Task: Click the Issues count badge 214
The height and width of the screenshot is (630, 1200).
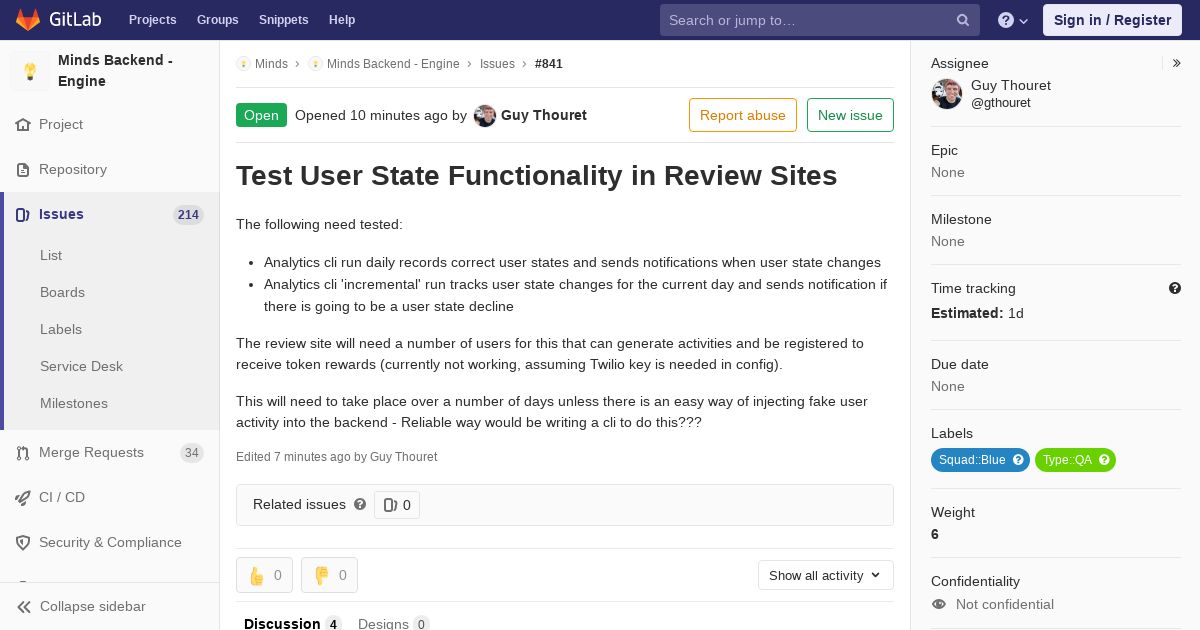Action: tap(188, 215)
